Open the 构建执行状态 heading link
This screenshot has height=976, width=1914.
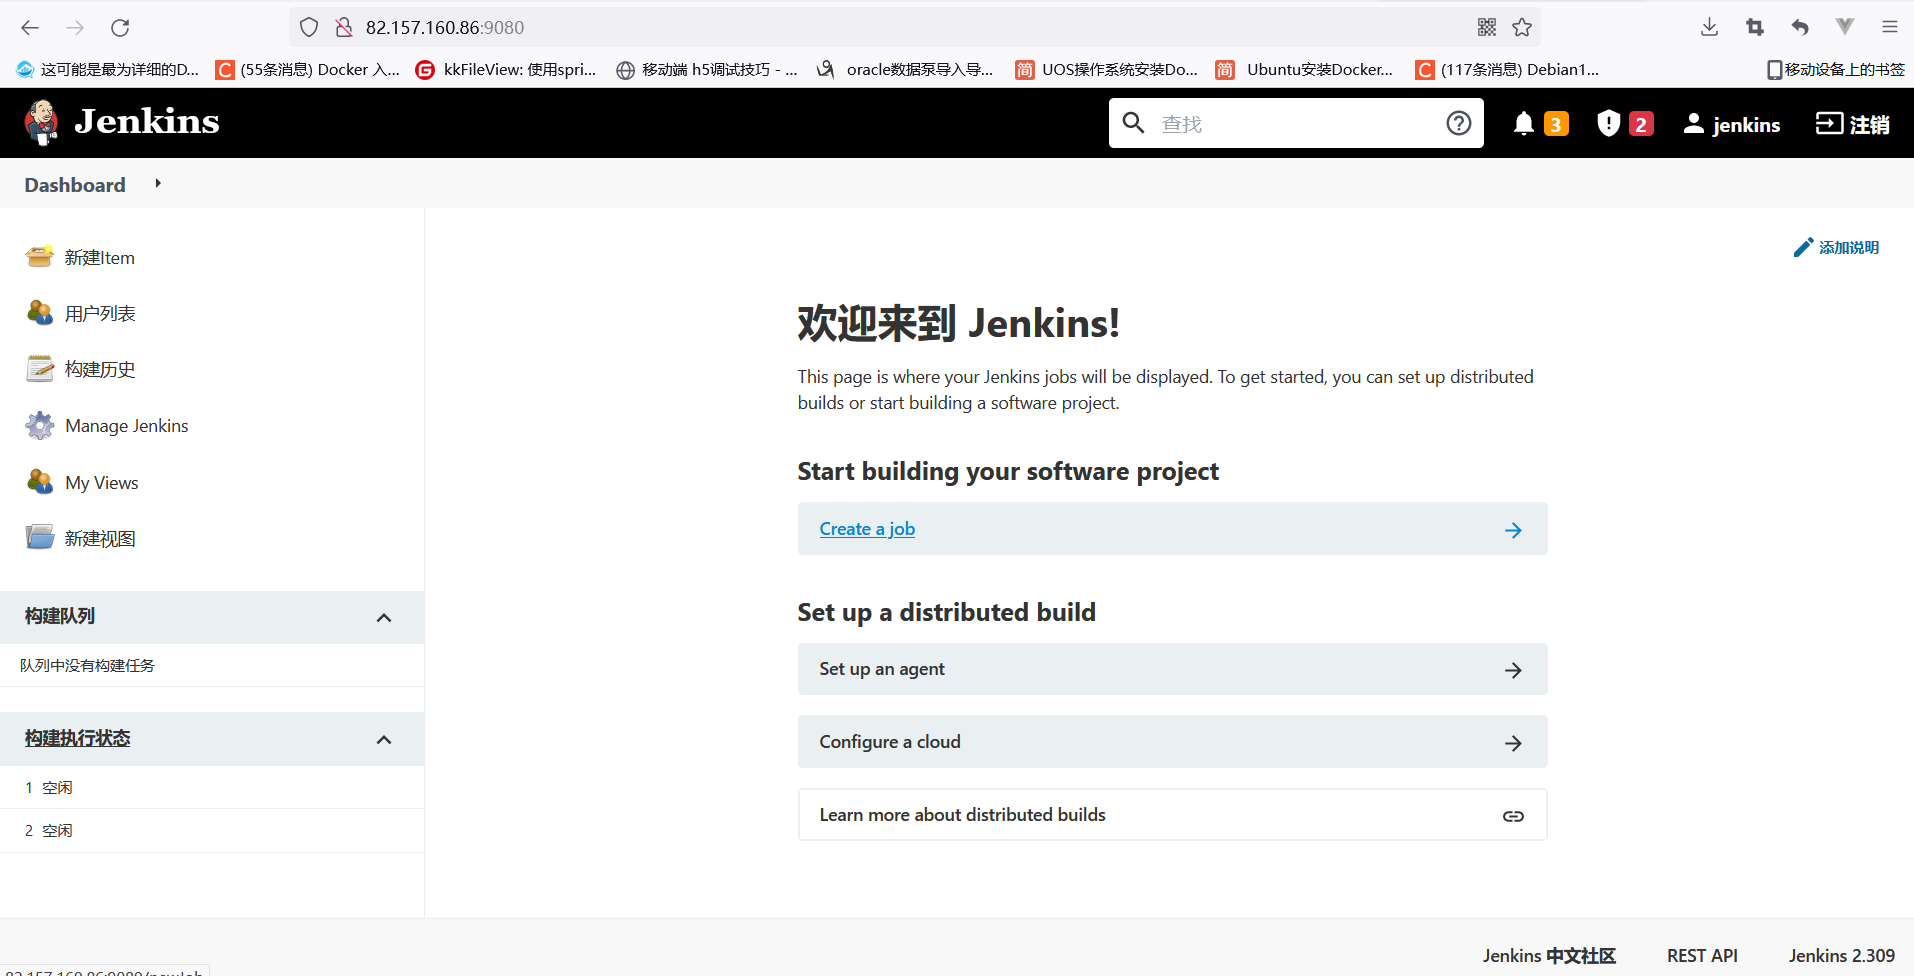78,738
